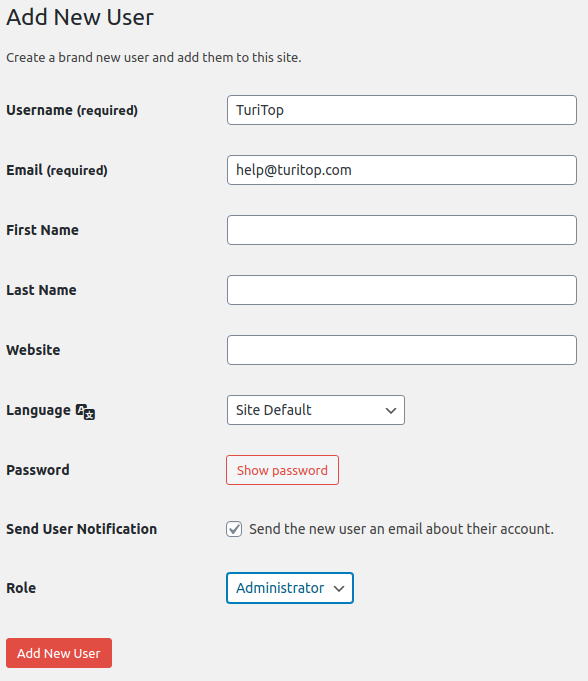Toggle the Send User Notification checkbox
588x681 pixels.
click(x=234, y=529)
